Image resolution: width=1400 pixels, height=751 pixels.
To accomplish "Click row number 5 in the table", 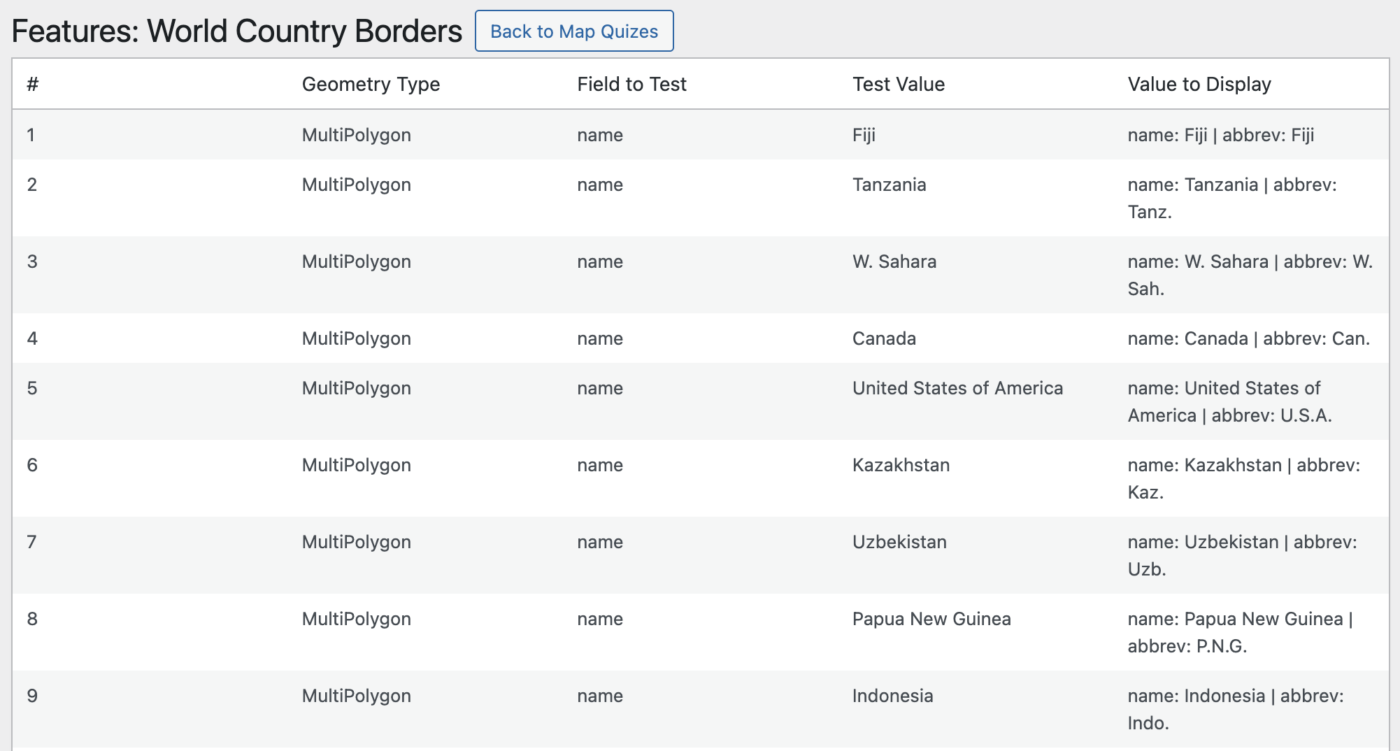I will pyautogui.click(x=32, y=388).
